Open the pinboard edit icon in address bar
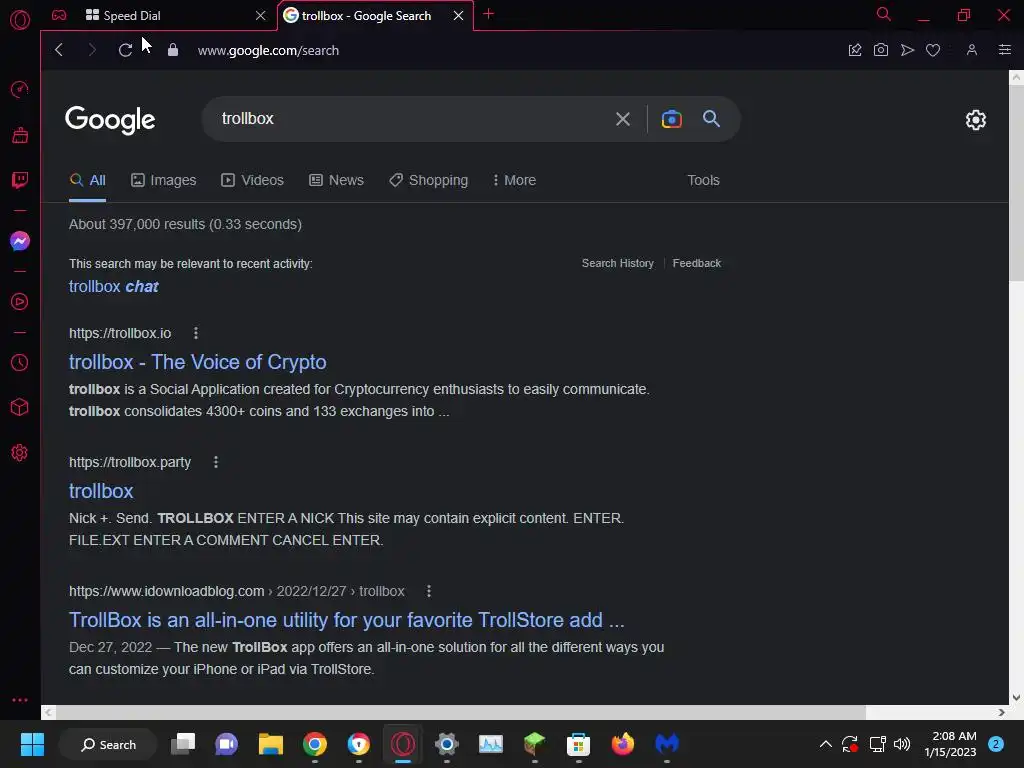Image resolution: width=1024 pixels, height=768 pixels. [854, 50]
